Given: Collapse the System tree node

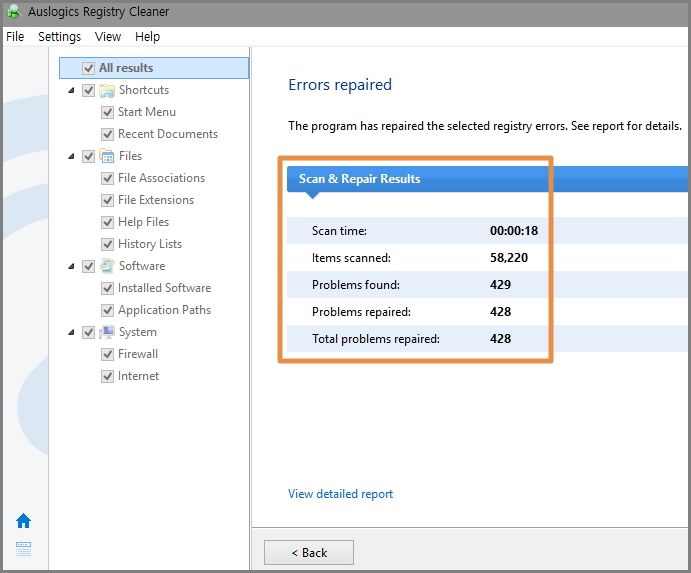Looking at the screenshot, I should point(71,332).
